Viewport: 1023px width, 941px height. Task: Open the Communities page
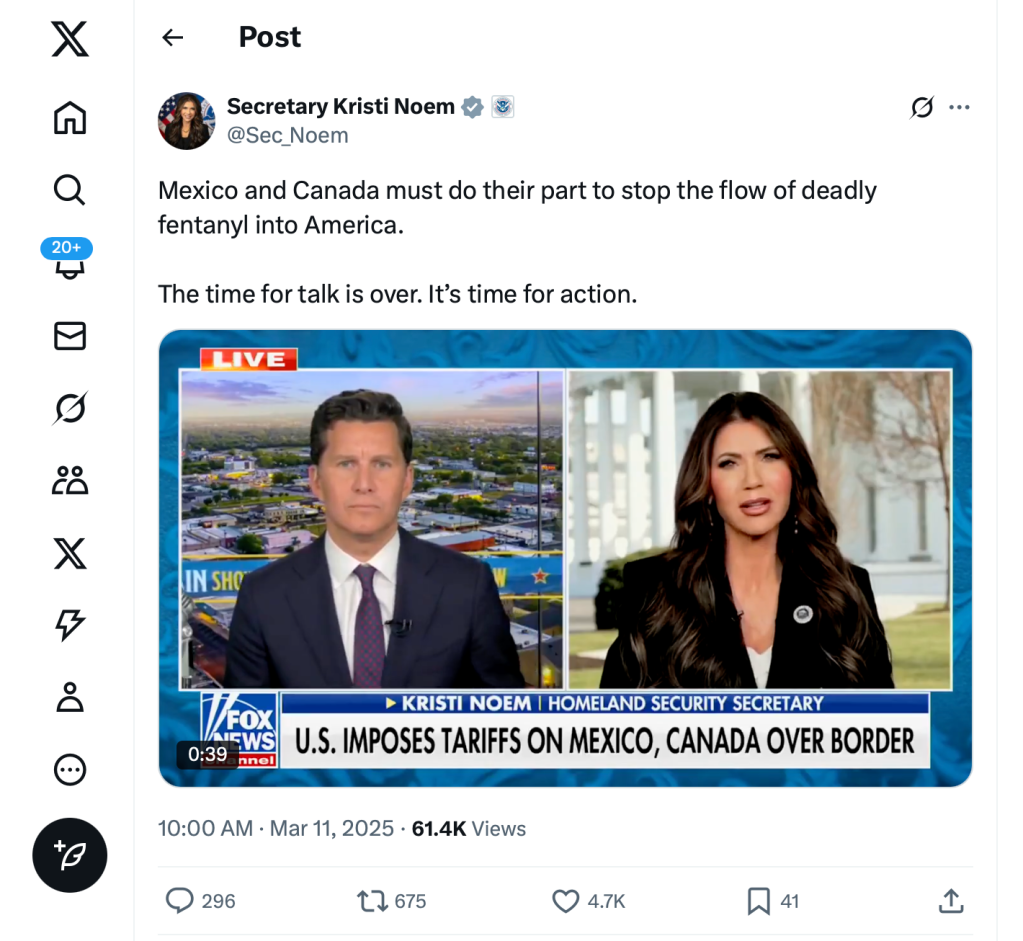tap(69, 481)
